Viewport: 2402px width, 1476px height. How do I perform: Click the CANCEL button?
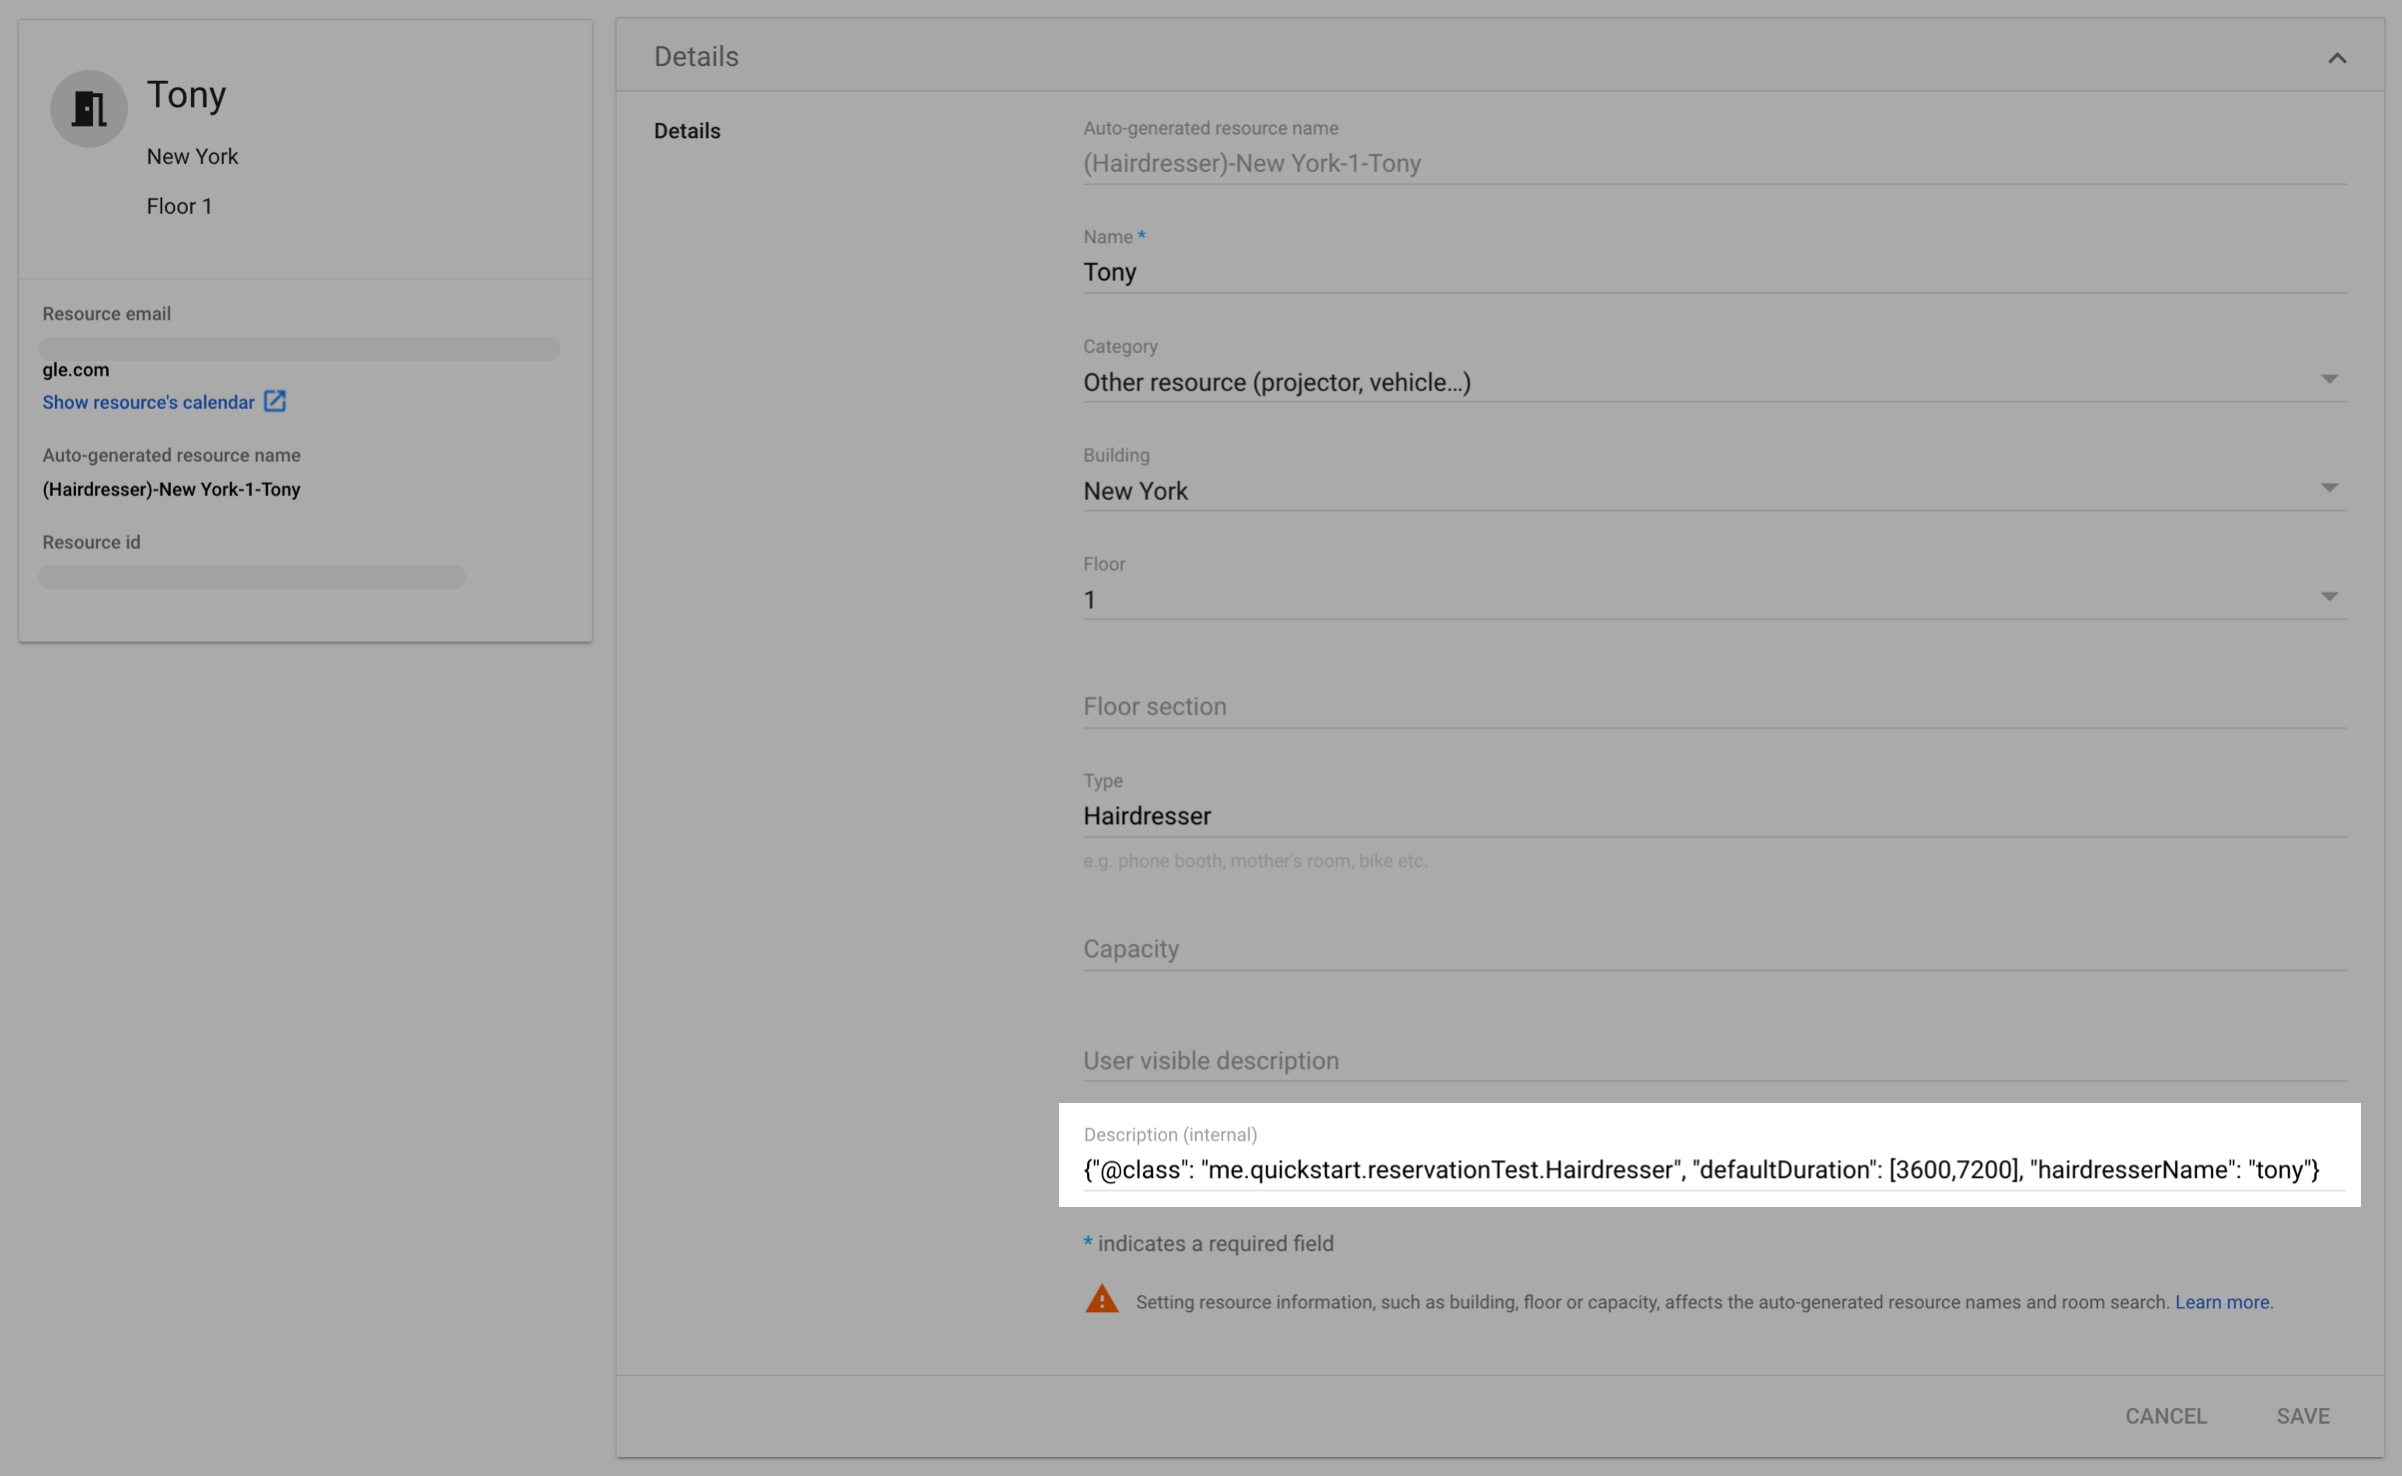2166,1415
